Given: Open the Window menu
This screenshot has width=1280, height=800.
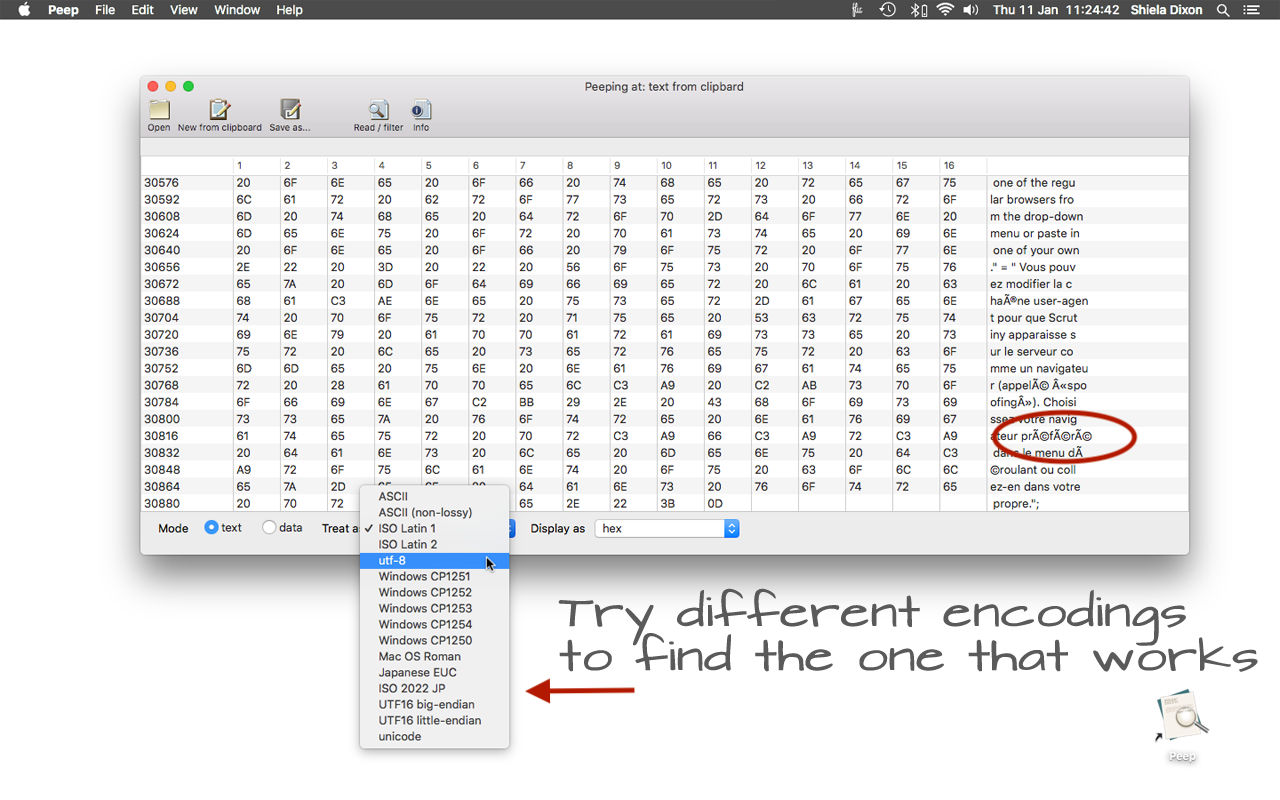Looking at the screenshot, I should (238, 10).
